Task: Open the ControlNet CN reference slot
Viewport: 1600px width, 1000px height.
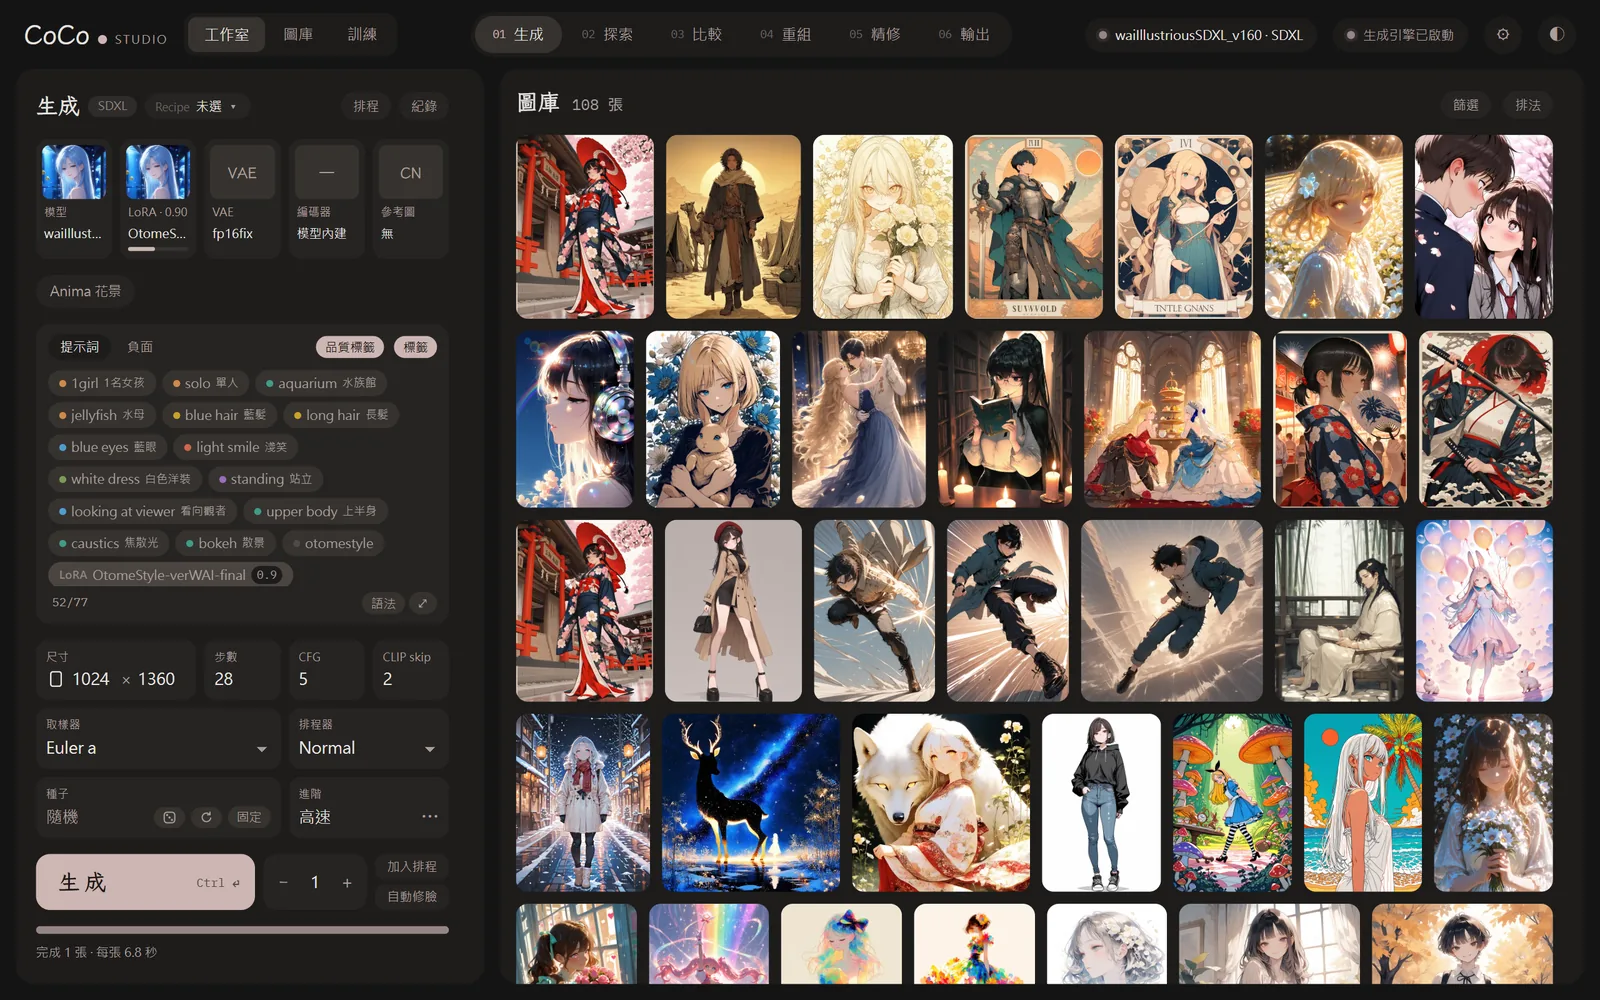Action: [410, 200]
